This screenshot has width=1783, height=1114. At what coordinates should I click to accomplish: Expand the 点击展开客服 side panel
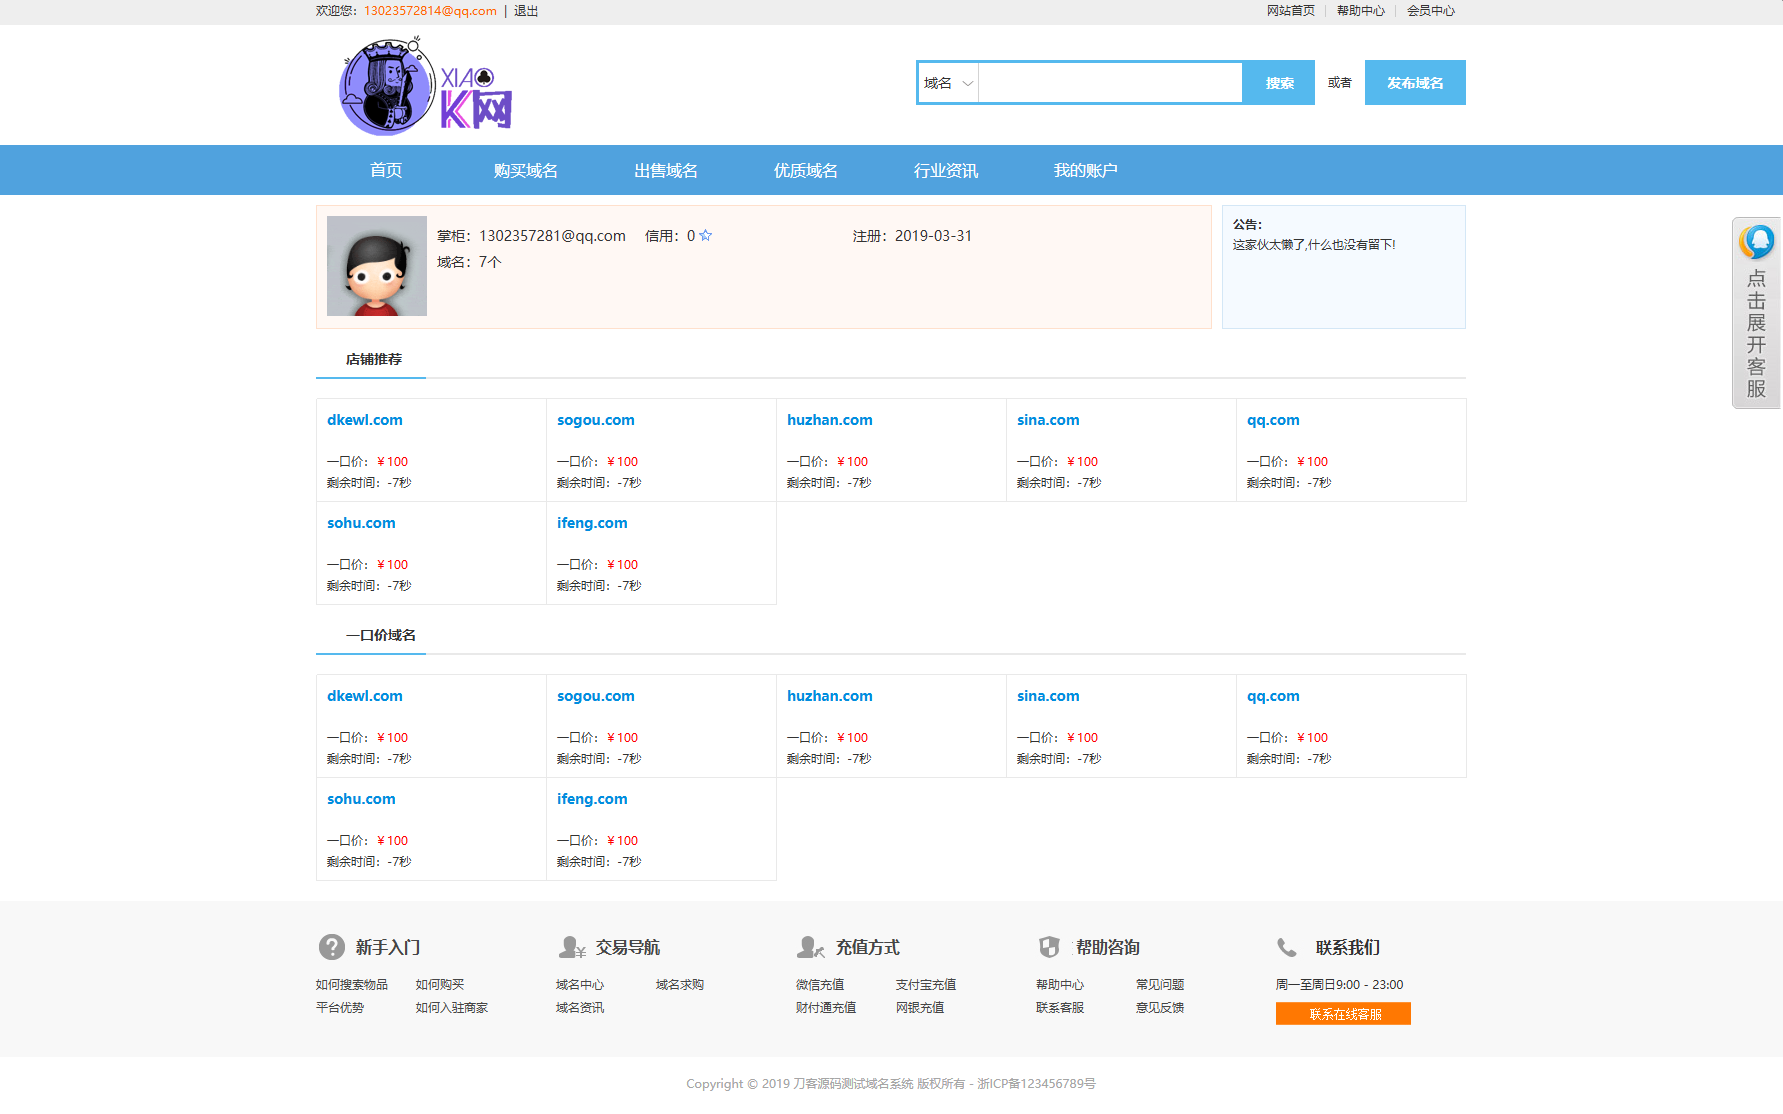tap(1756, 313)
